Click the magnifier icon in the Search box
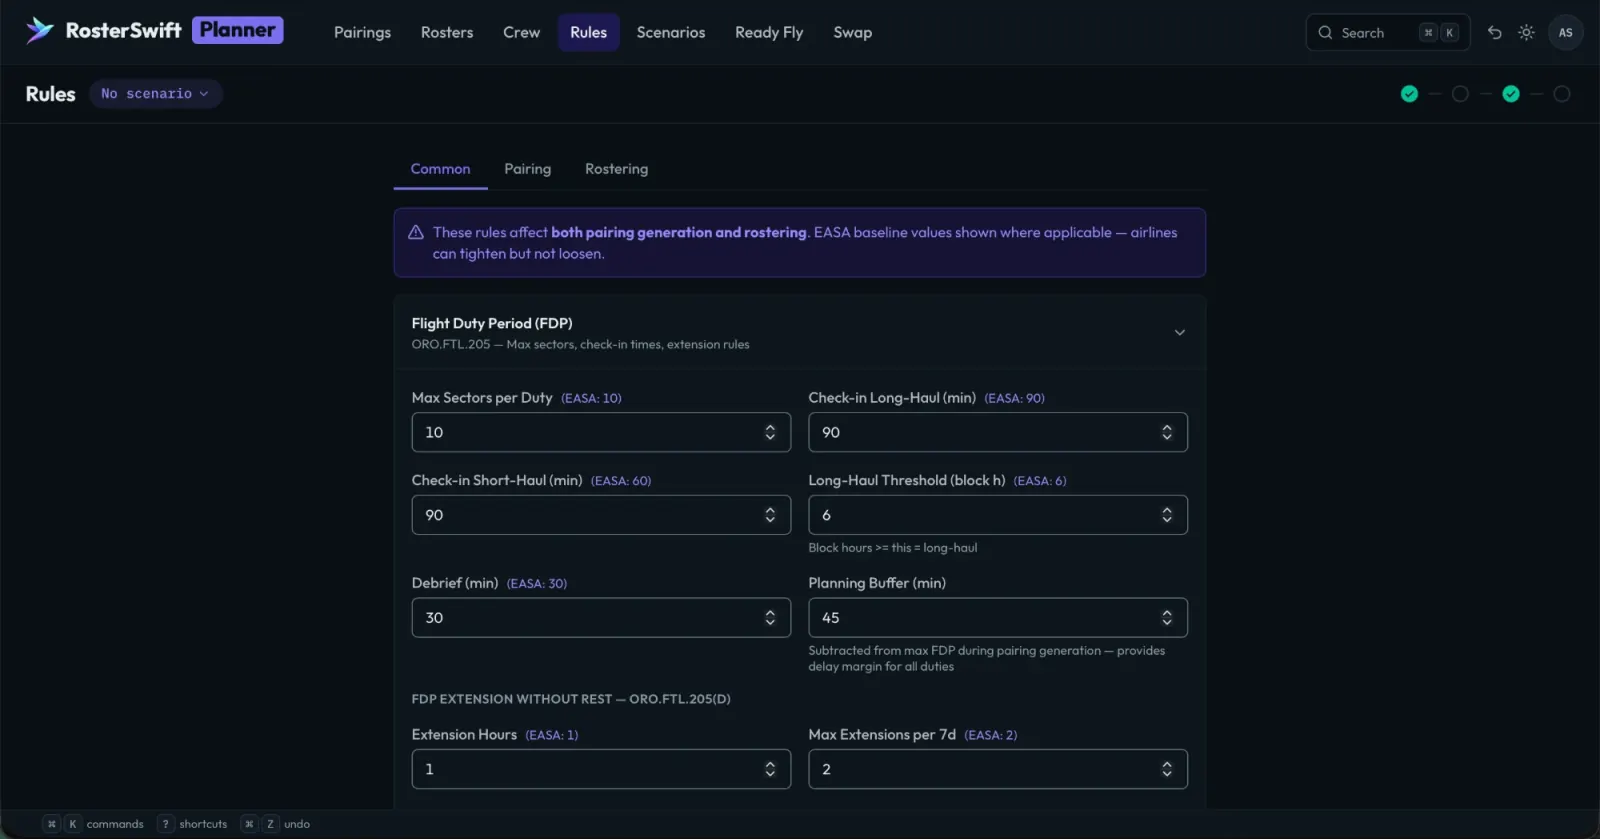Image resolution: width=1600 pixels, height=839 pixels. [x=1325, y=32]
